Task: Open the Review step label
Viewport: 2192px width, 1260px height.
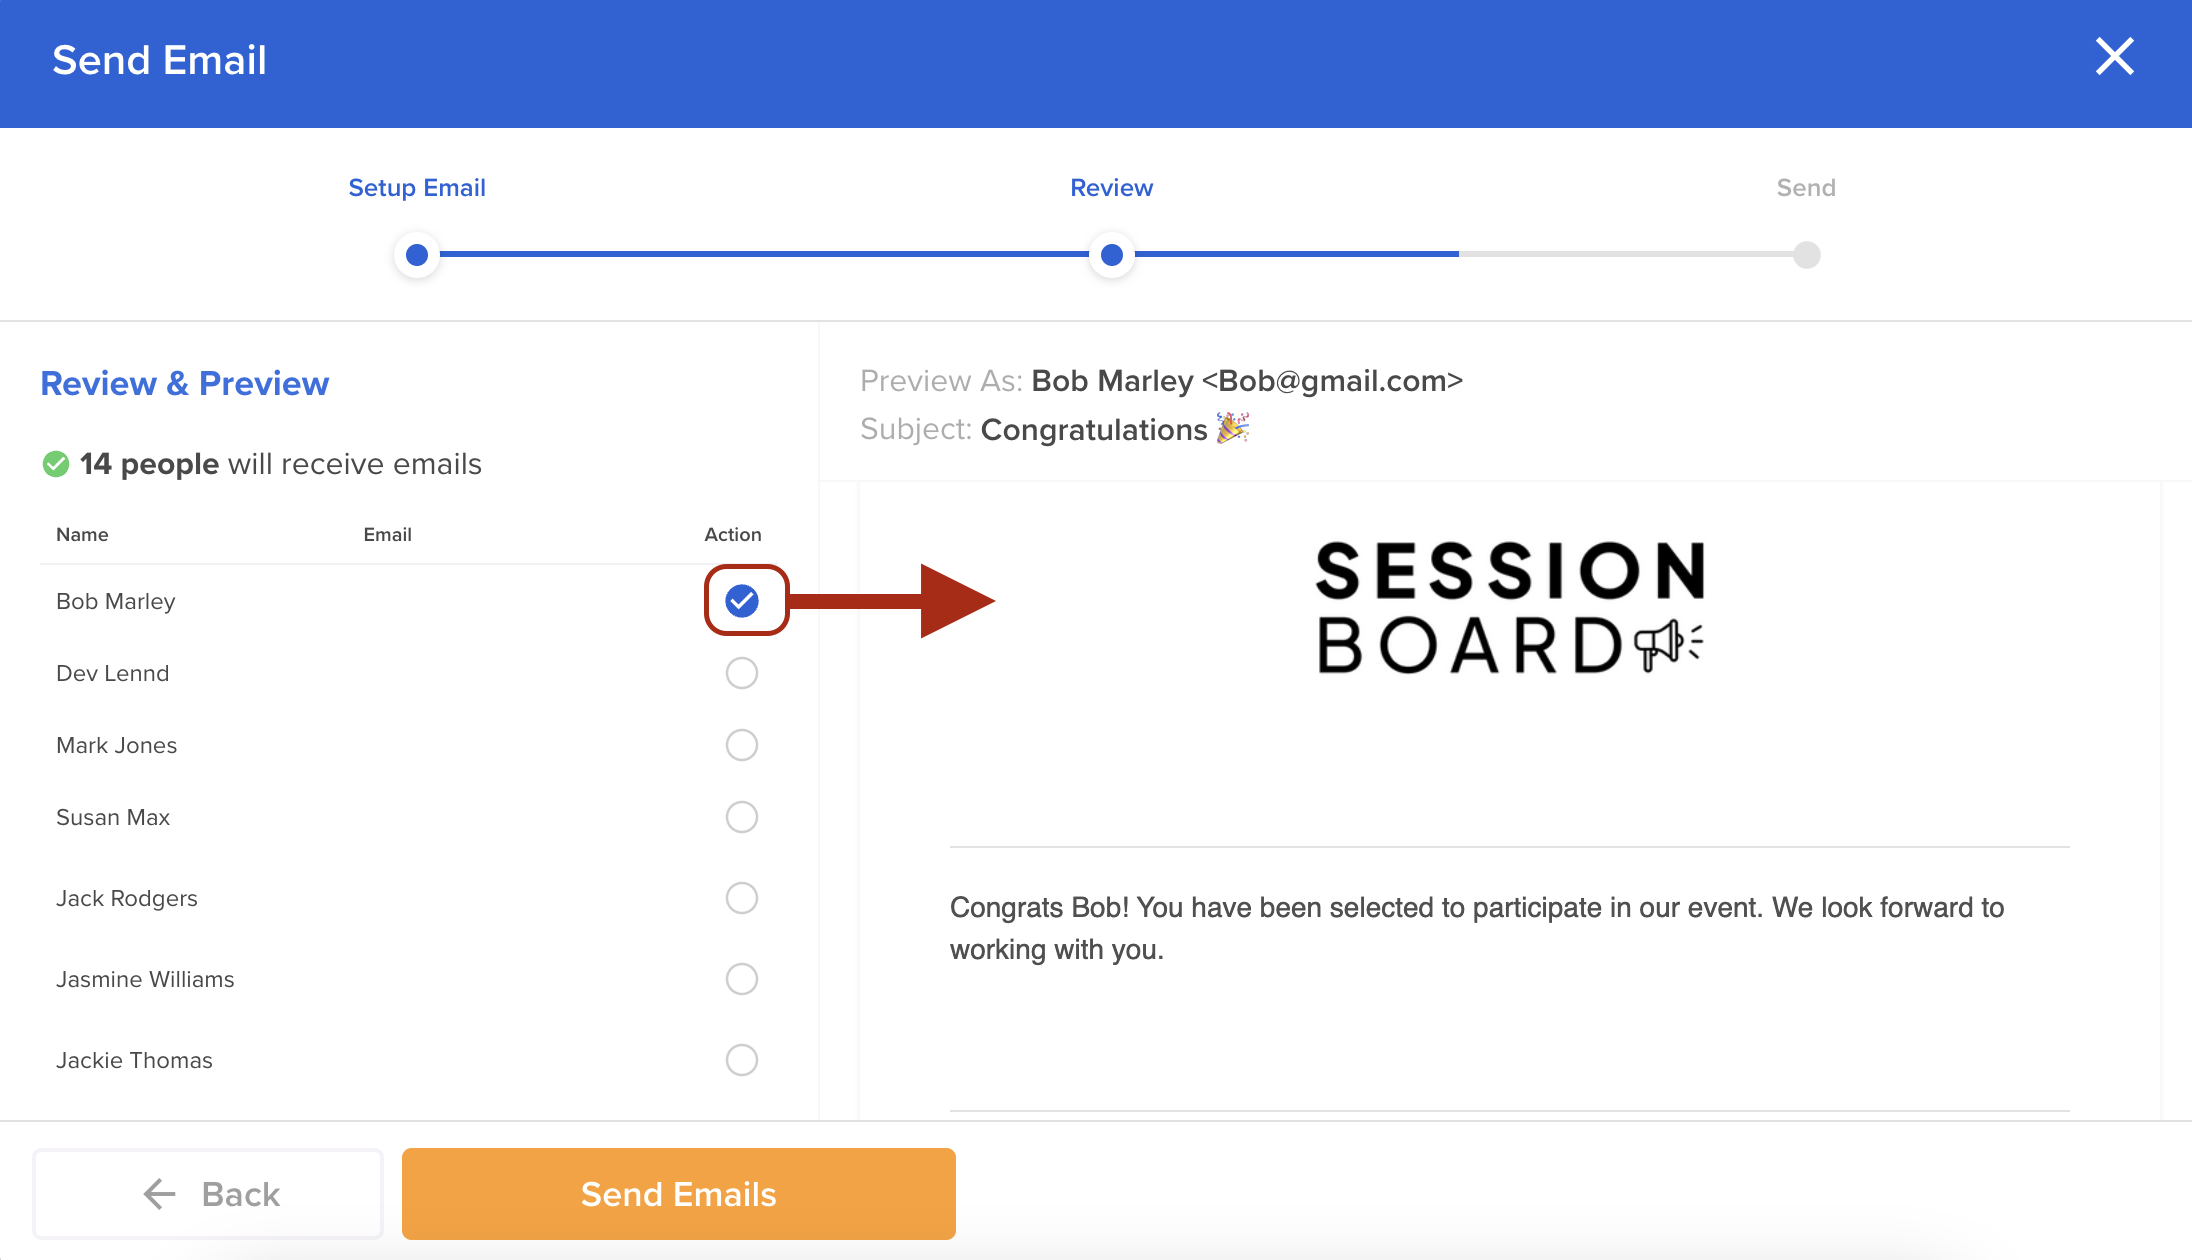Action: [1111, 188]
